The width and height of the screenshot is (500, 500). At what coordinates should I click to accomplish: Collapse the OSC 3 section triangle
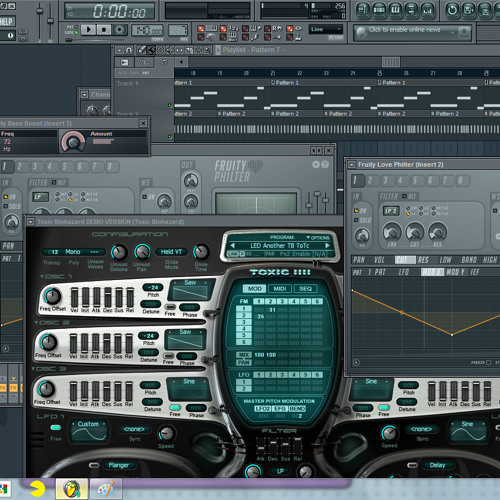33,369
